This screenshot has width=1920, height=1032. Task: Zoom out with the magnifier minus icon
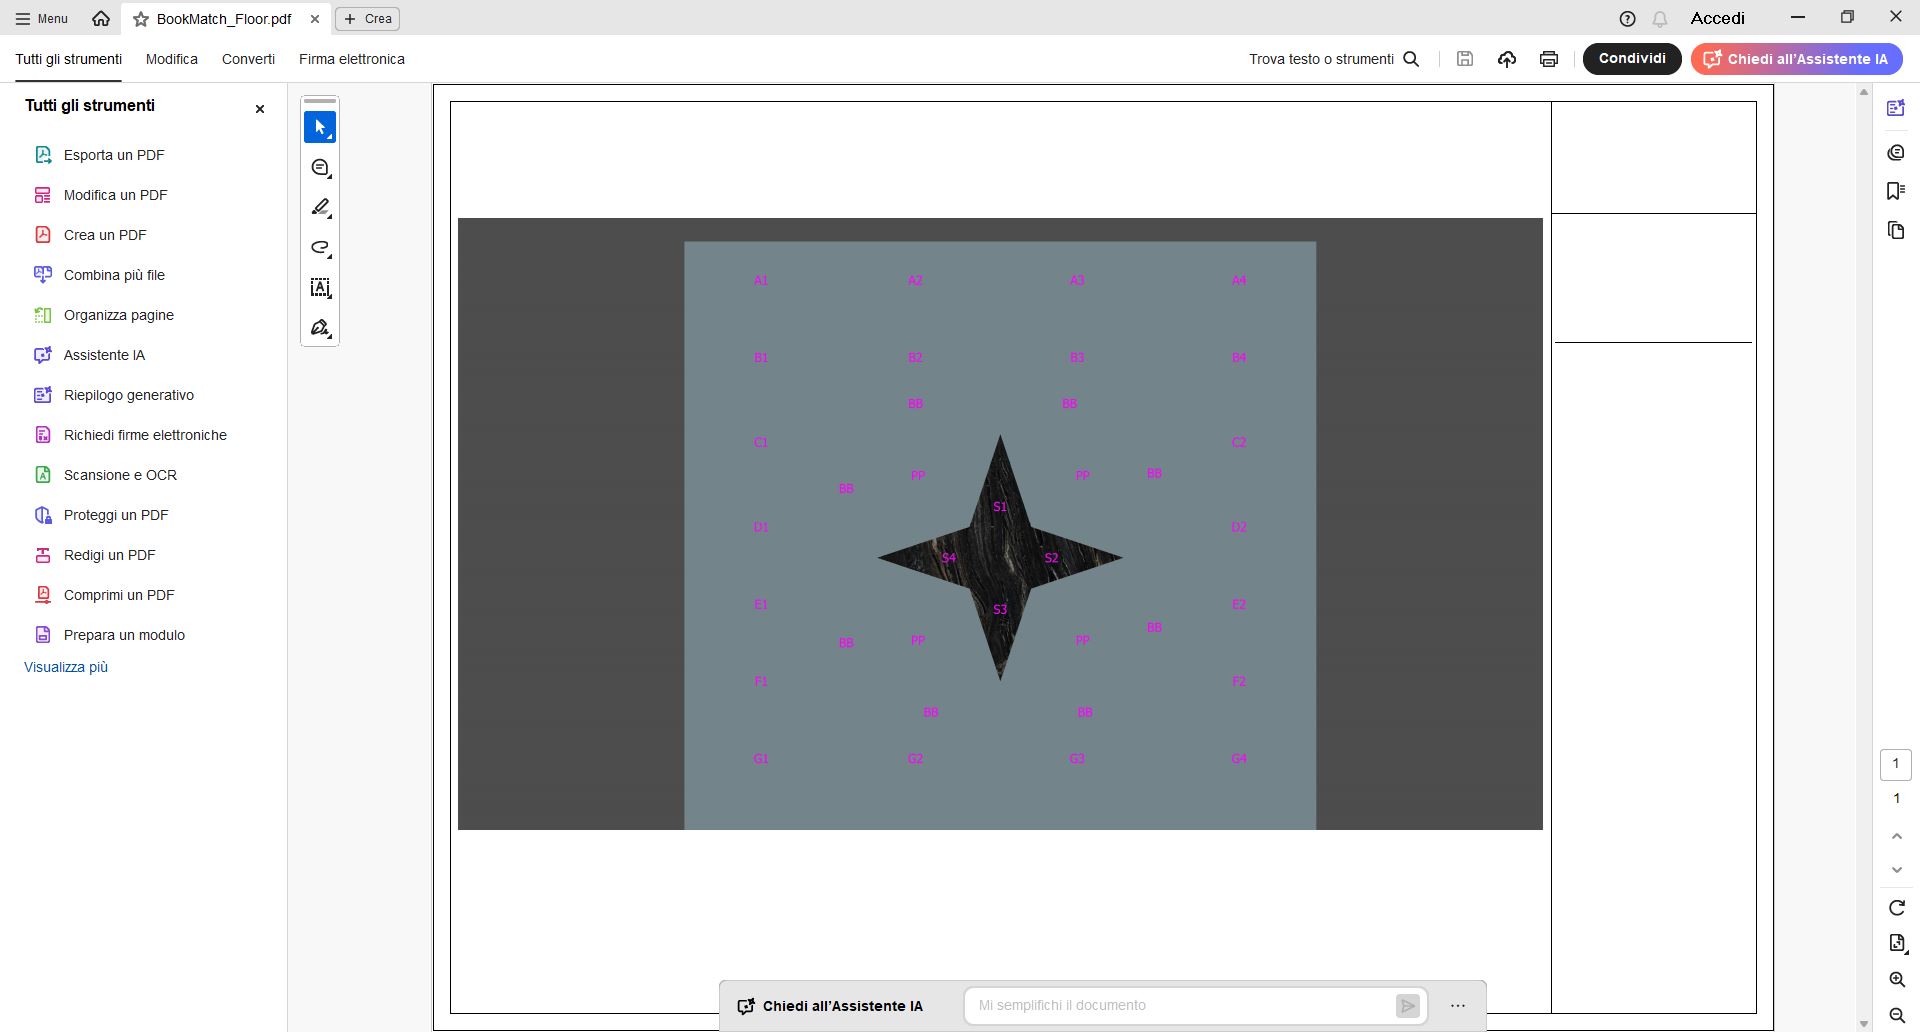point(1897,1015)
